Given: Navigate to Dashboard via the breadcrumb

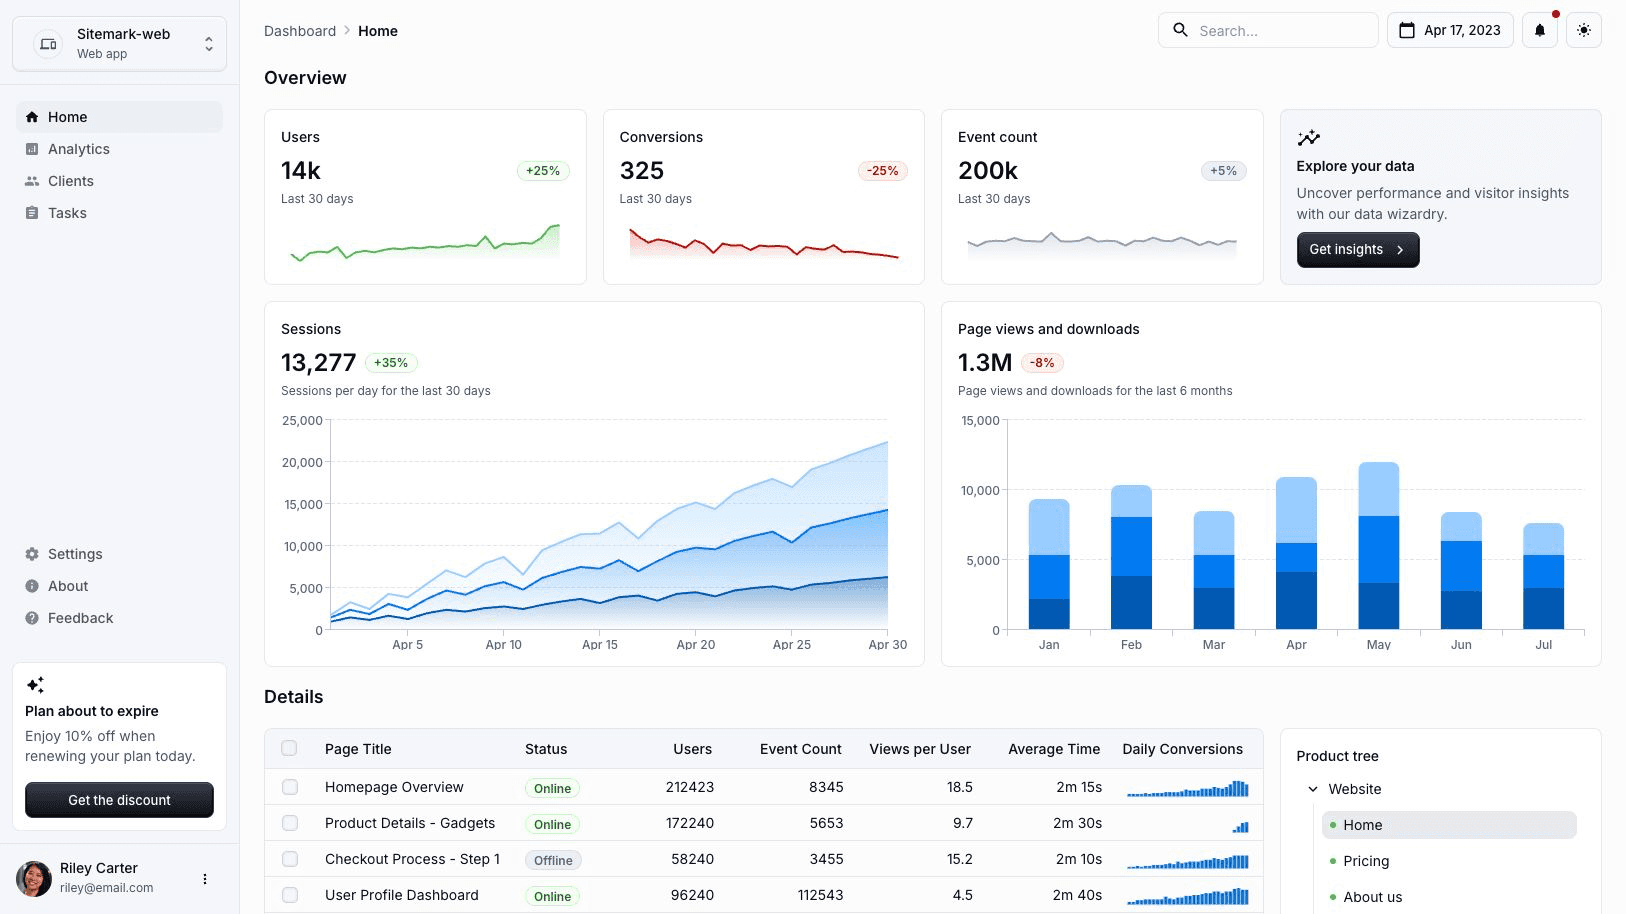Looking at the screenshot, I should click(299, 30).
